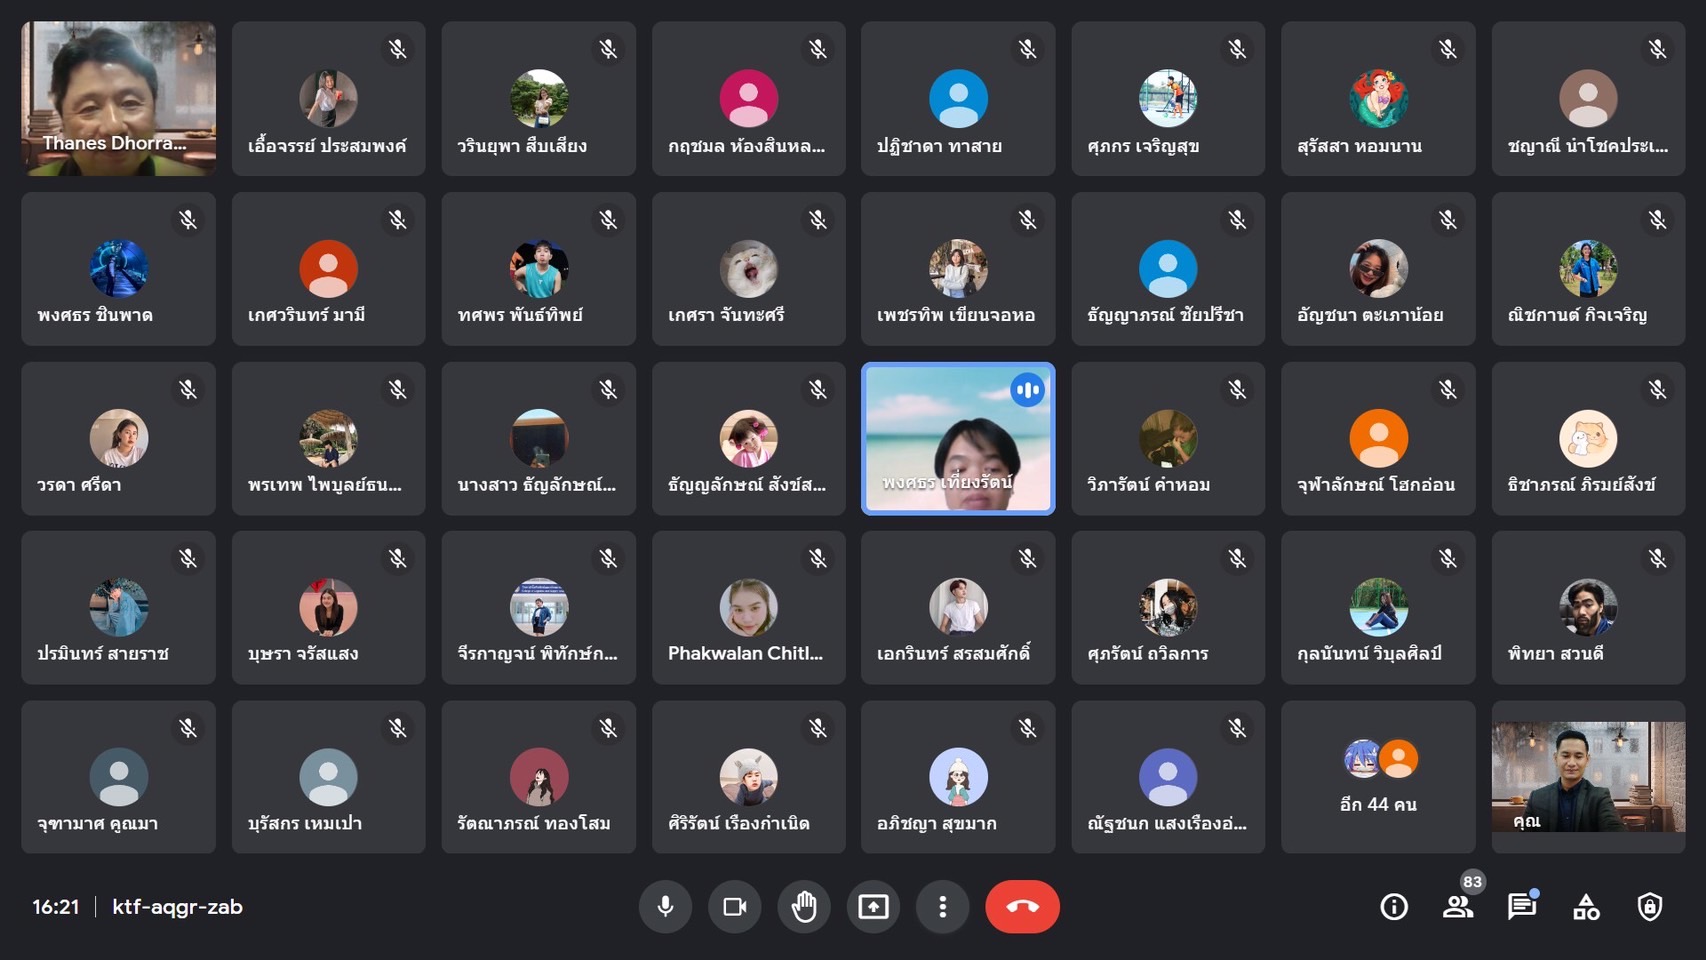1706x960 pixels.
Task: Toggle the microphone button in the bottom bar
Action: pyautogui.click(x=665, y=907)
